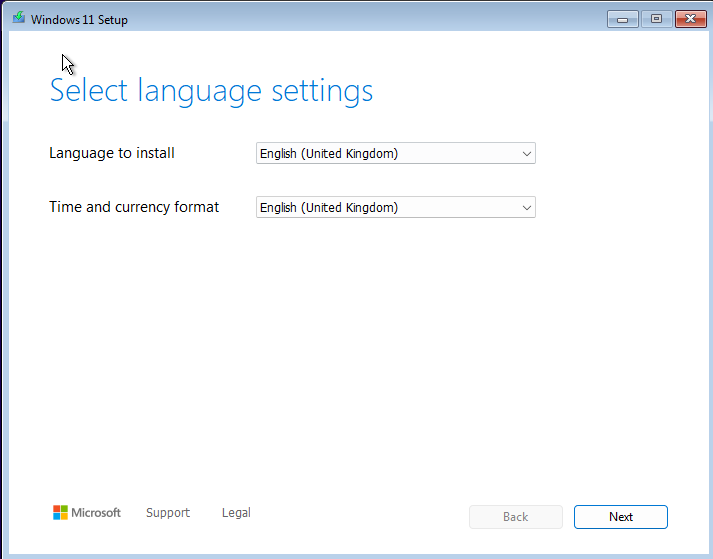
Task: Click the "Time and currency format" label
Action: [134, 207]
